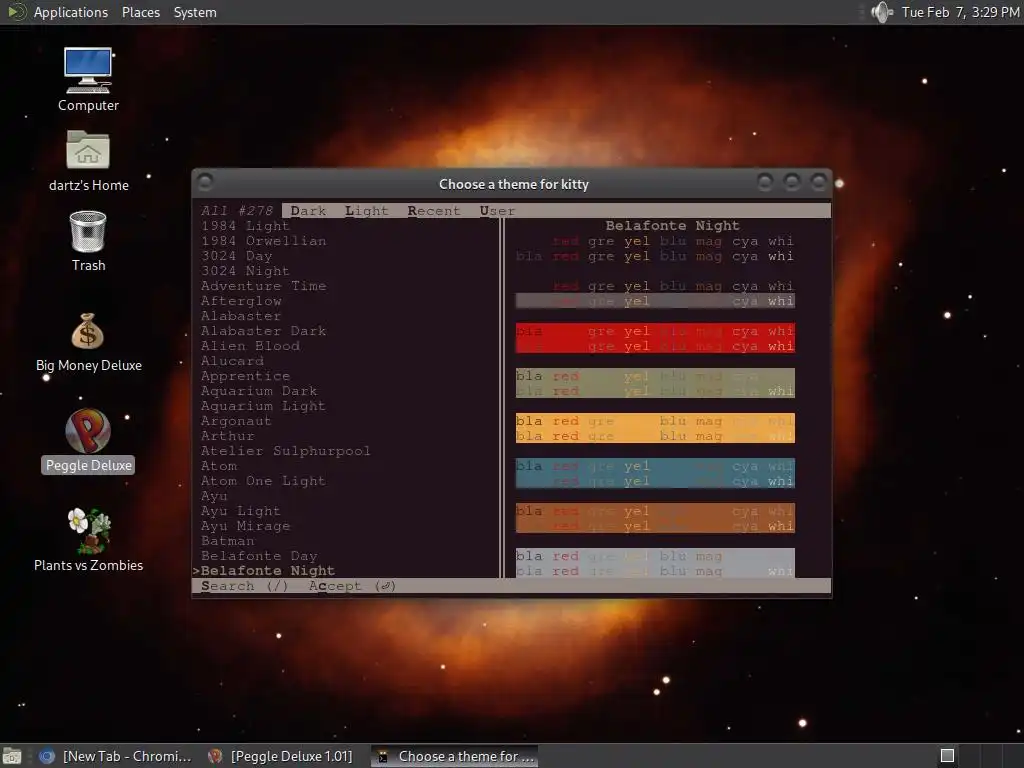This screenshot has width=1024, height=768.
Task: Click the volume speaker icon in the panel
Action: click(882, 12)
